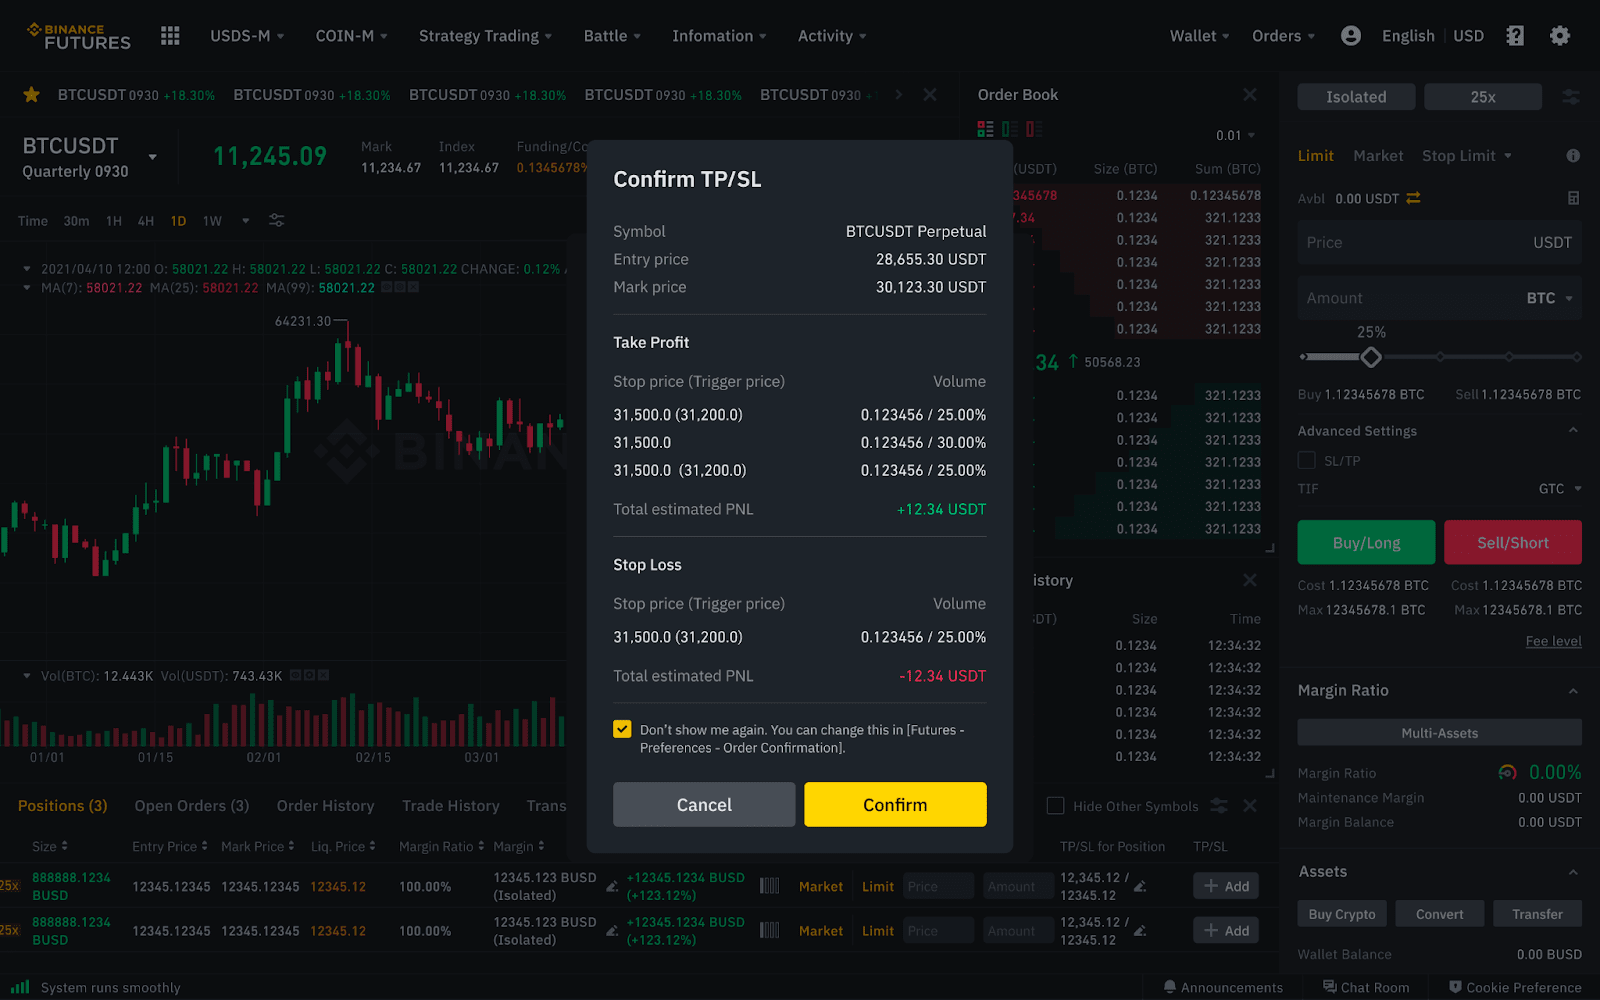
Task: Click the transfer arrows next to Avbl
Action: [1413, 198]
